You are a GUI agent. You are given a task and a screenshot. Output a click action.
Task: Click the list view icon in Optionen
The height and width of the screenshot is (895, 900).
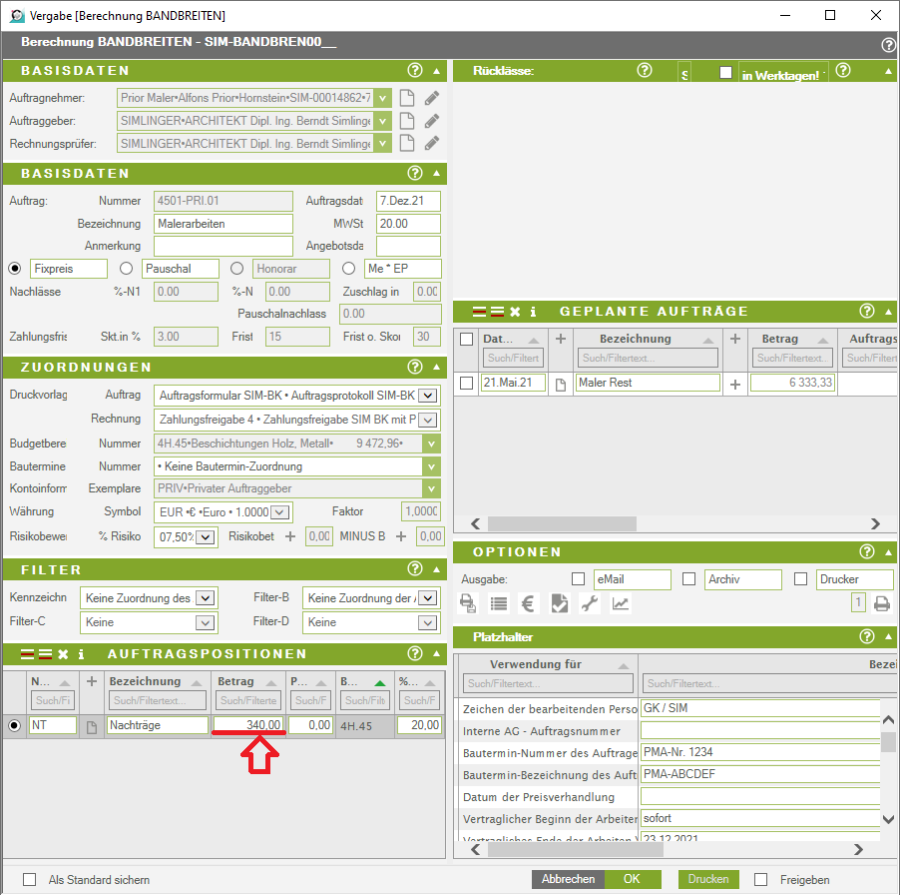[x=498, y=604]
